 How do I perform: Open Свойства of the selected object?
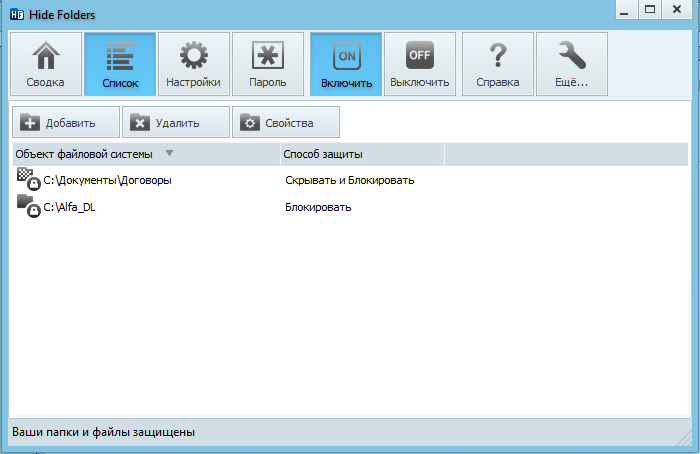pyautogui.click(x=286, y=122)
